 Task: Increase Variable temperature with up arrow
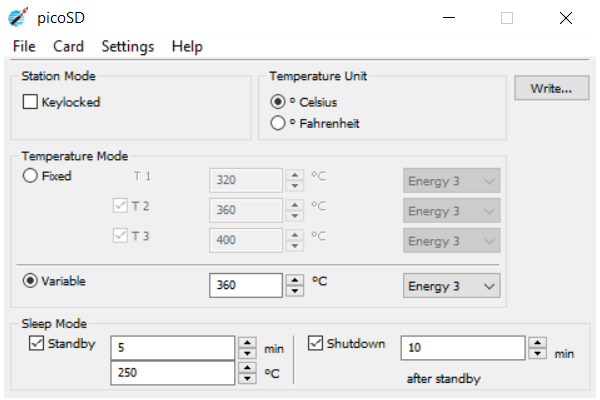click(295, 280)
